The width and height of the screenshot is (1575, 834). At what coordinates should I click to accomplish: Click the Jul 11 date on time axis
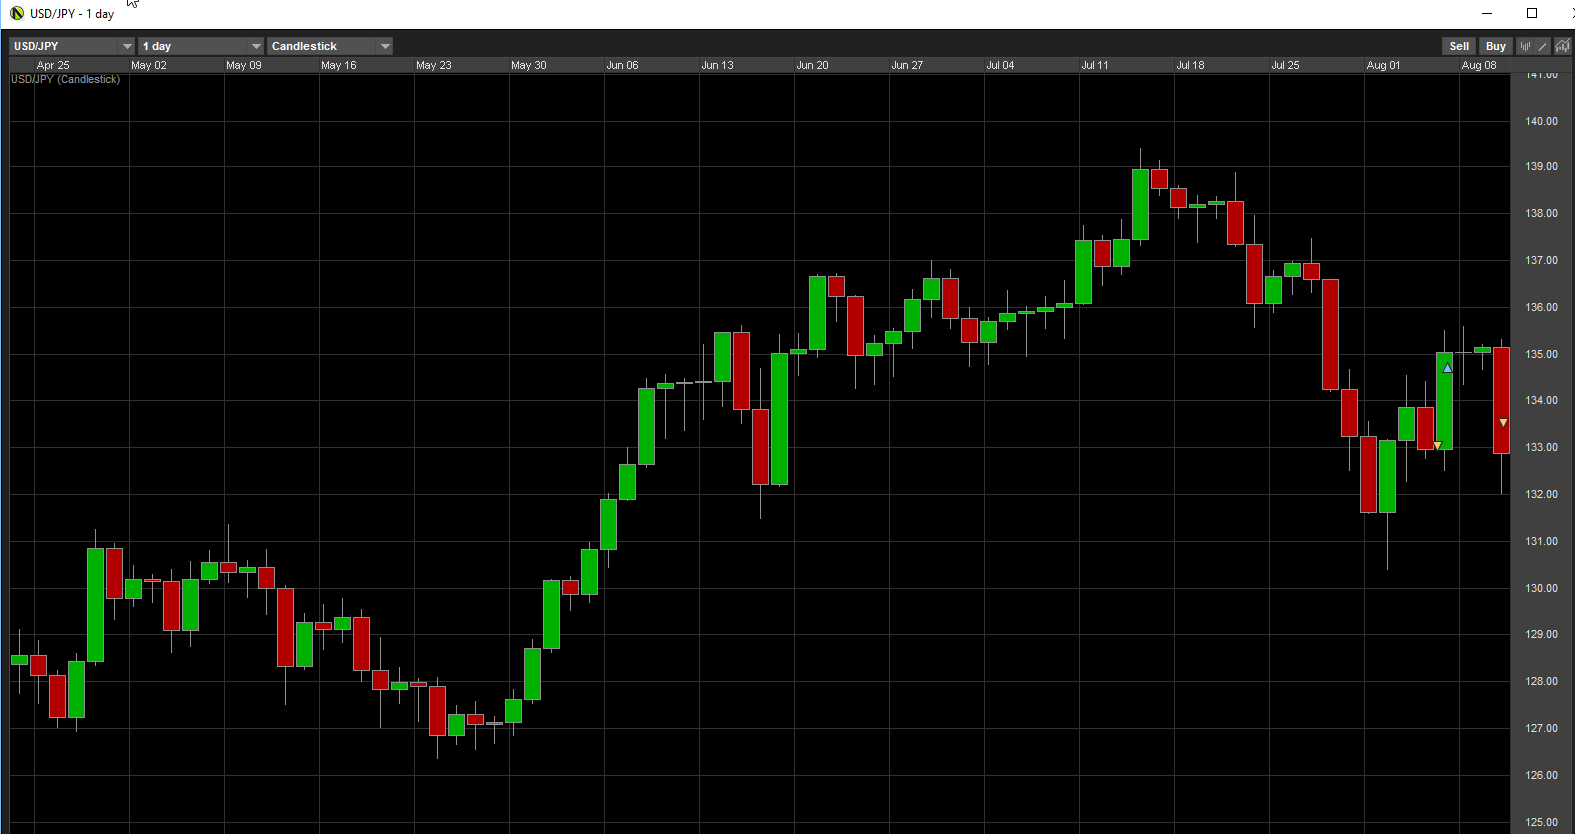pyautogui.click(x=1094, y=65)
